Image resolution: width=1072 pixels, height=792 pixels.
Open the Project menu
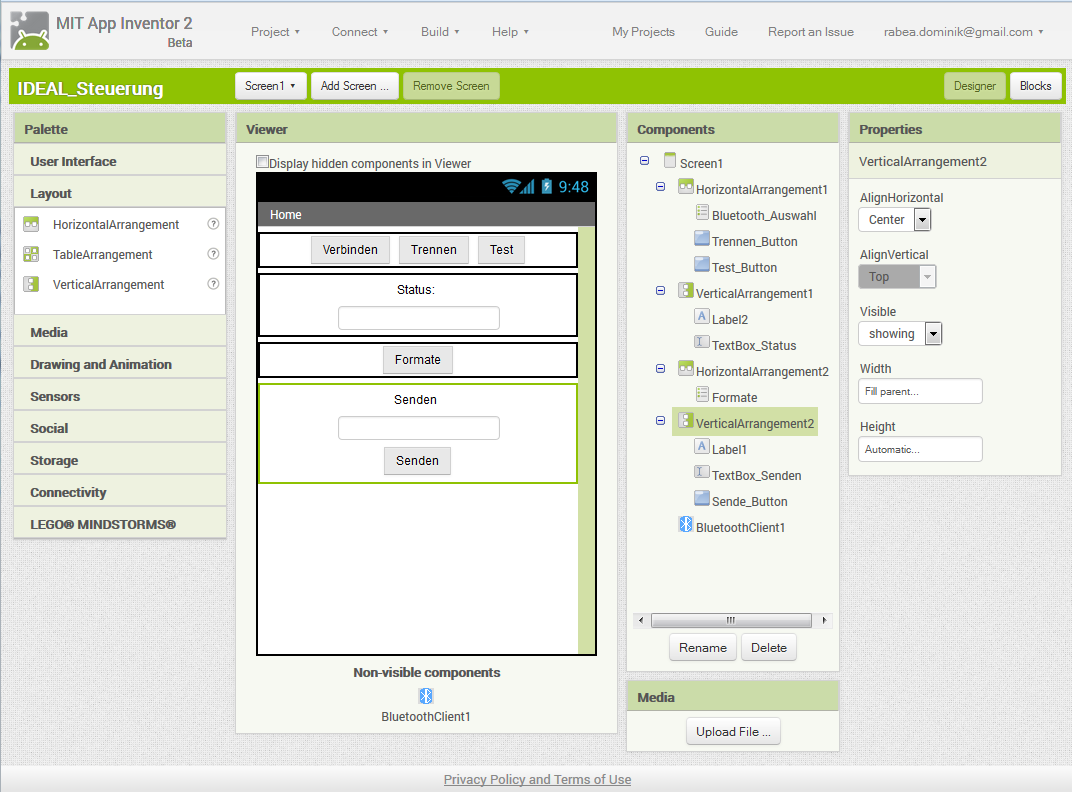coord(275,32)
